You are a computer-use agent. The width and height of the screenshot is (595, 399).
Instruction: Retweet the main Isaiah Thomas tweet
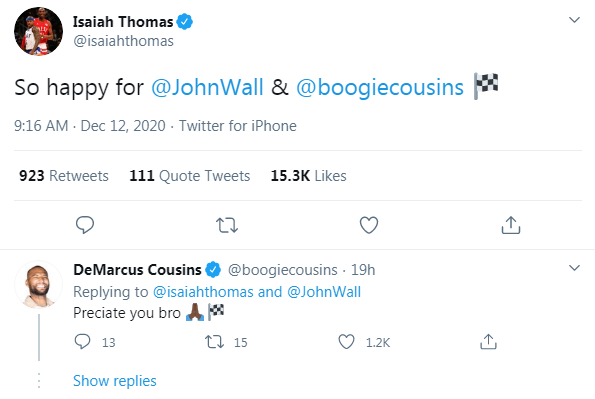pos(227,225)
